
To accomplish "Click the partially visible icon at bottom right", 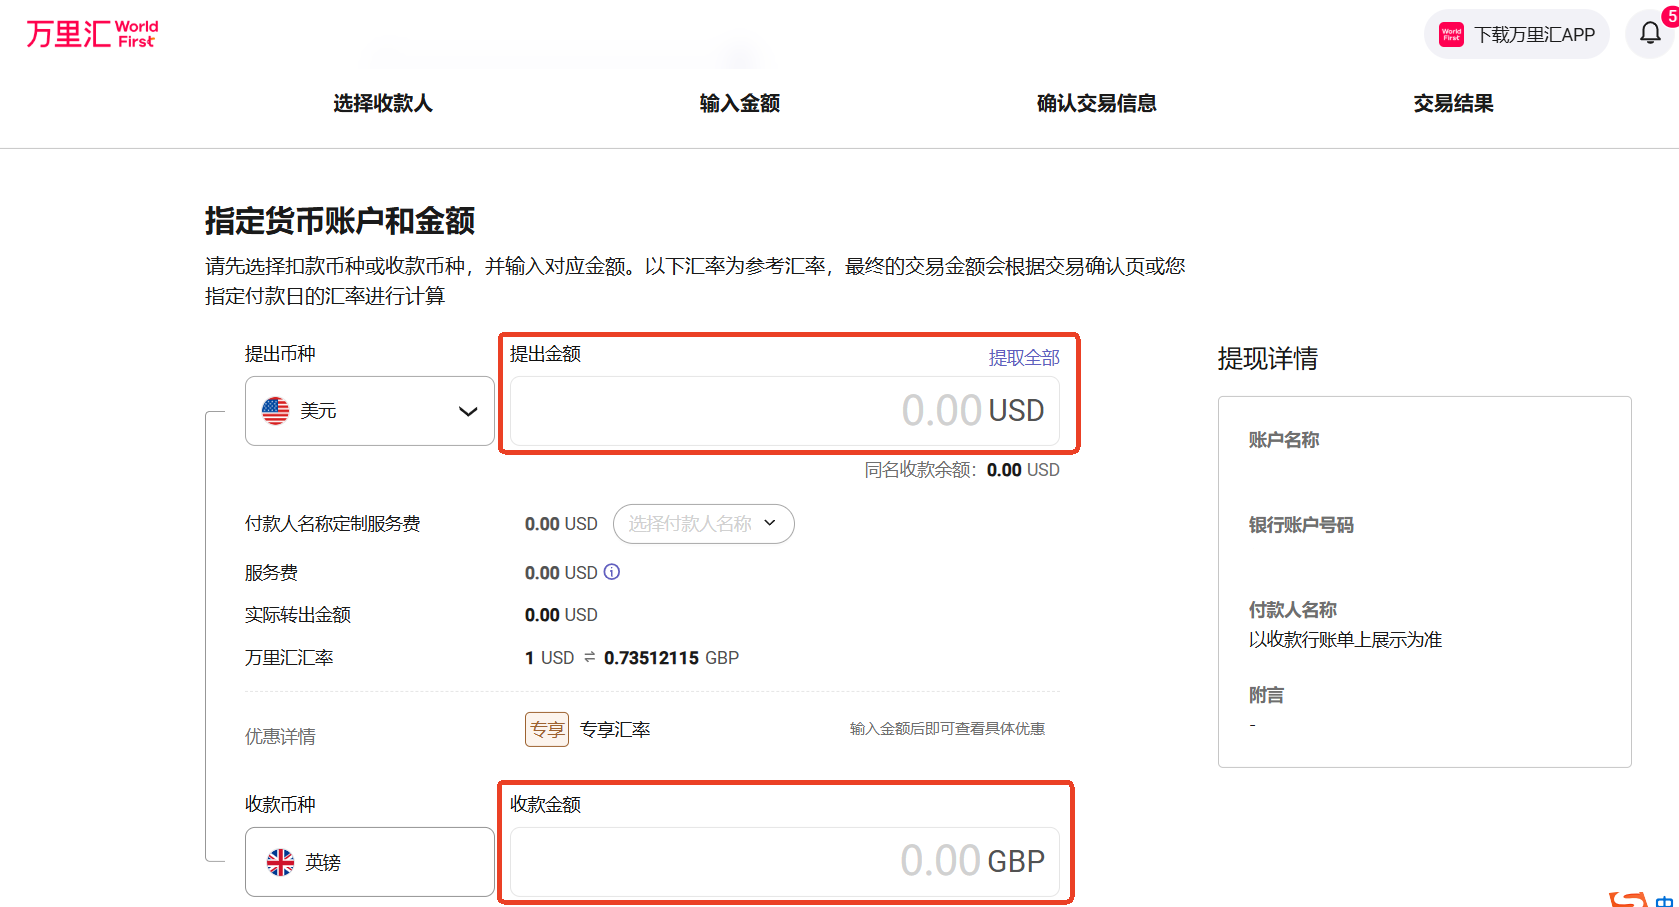I will [1628, 898].
